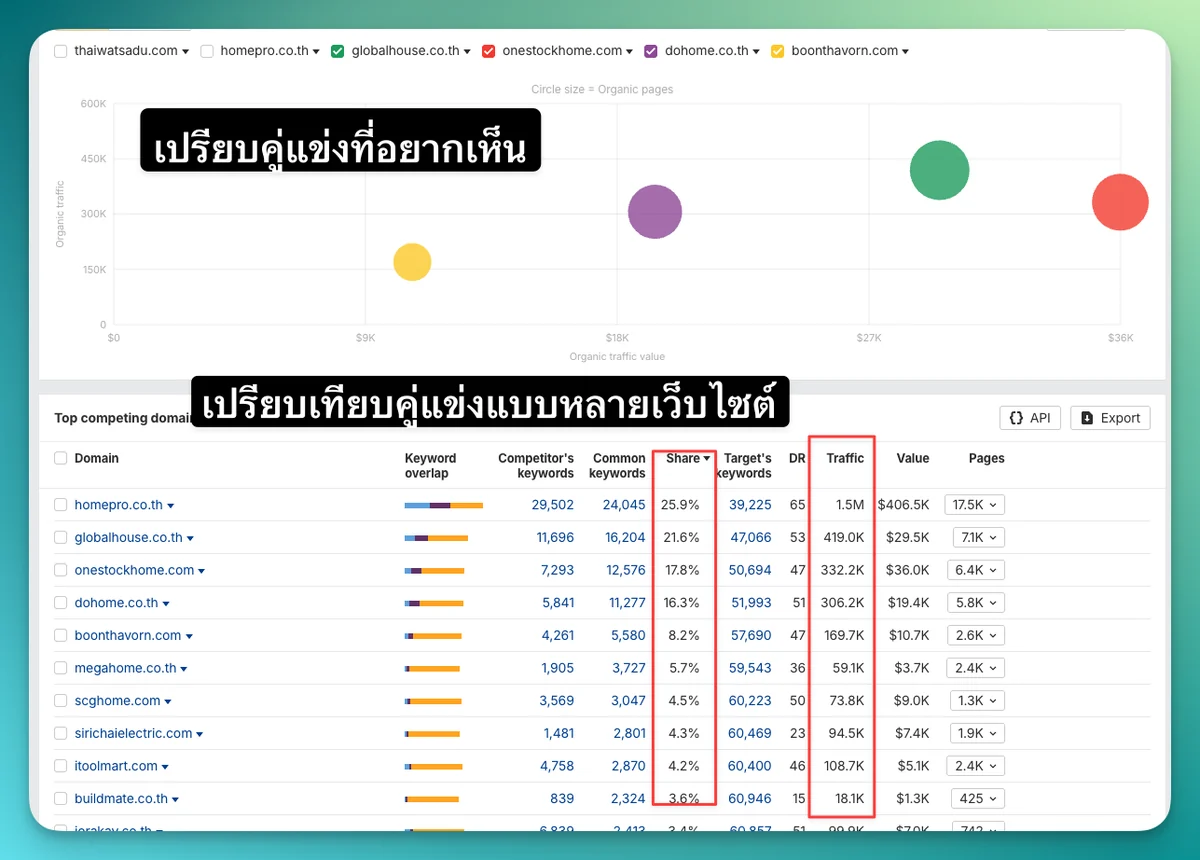Open the scghome.com domain link
This screenshot has width=1200, height=860.
[117, 701]
